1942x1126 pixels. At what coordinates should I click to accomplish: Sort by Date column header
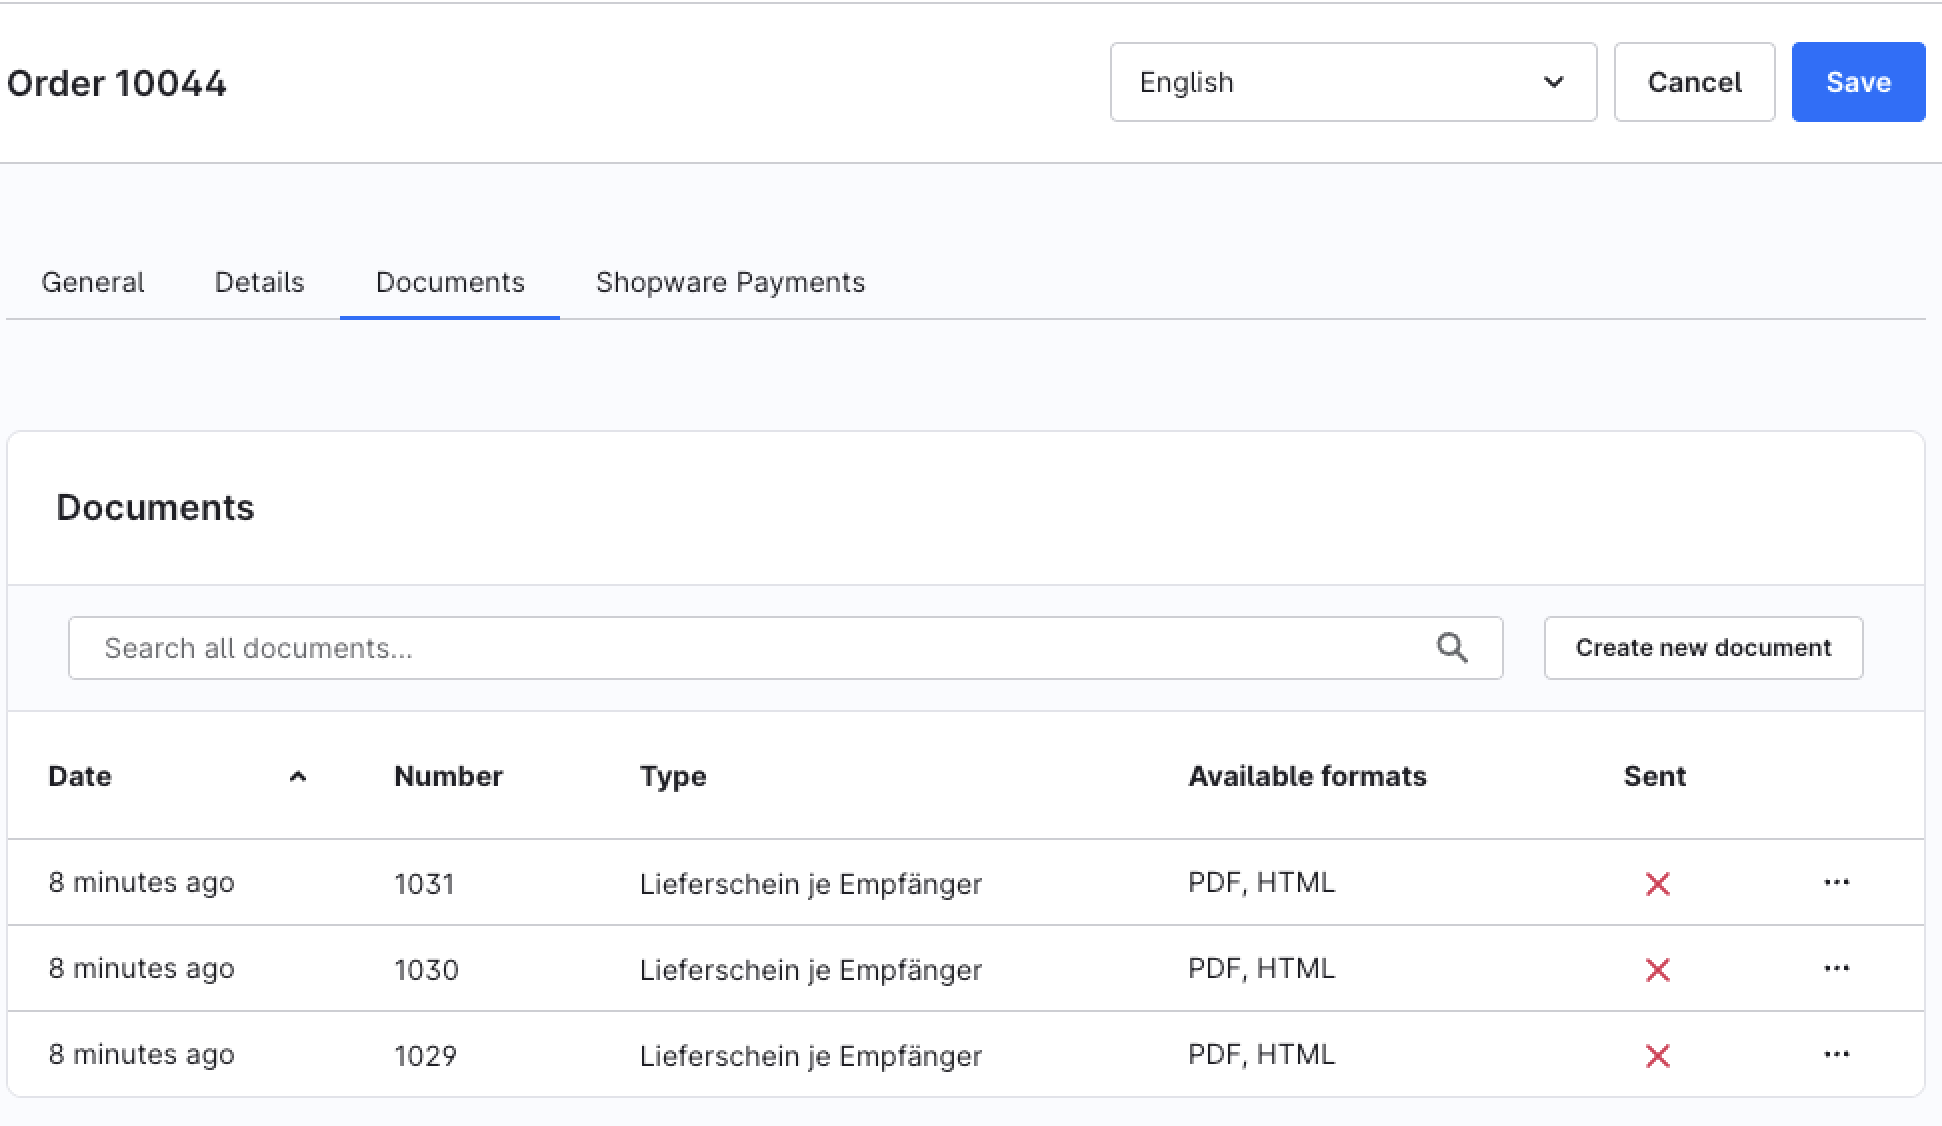coord(79,776)
